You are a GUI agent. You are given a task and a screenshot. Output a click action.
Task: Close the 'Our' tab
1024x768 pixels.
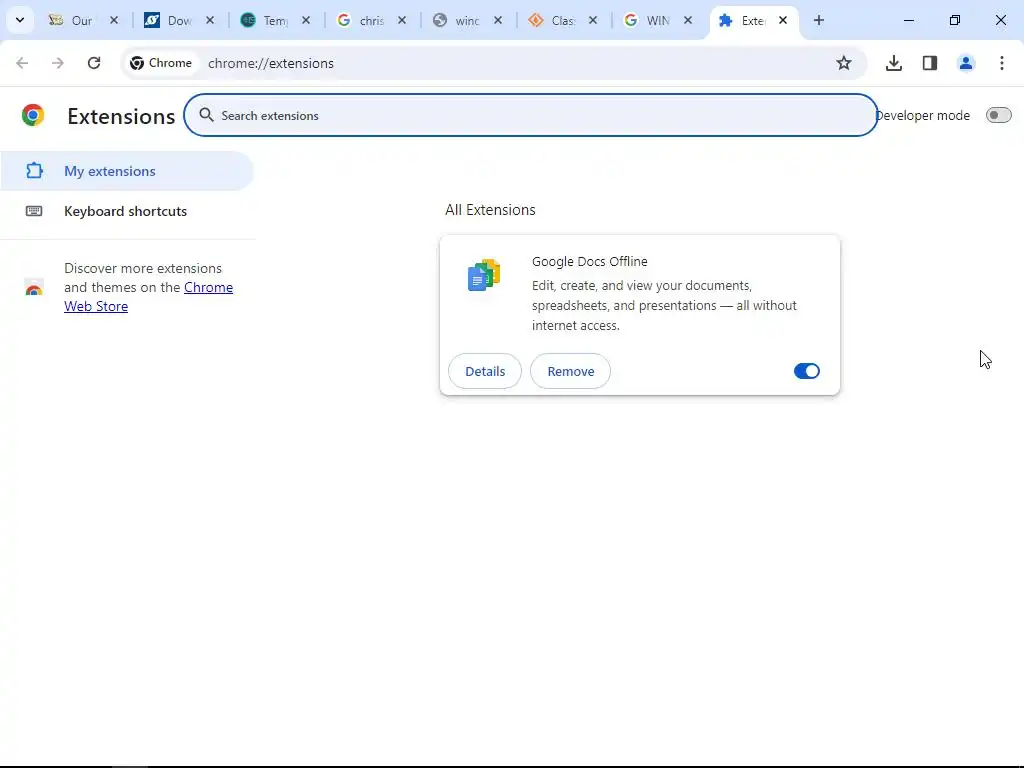[x=114, y=20]
